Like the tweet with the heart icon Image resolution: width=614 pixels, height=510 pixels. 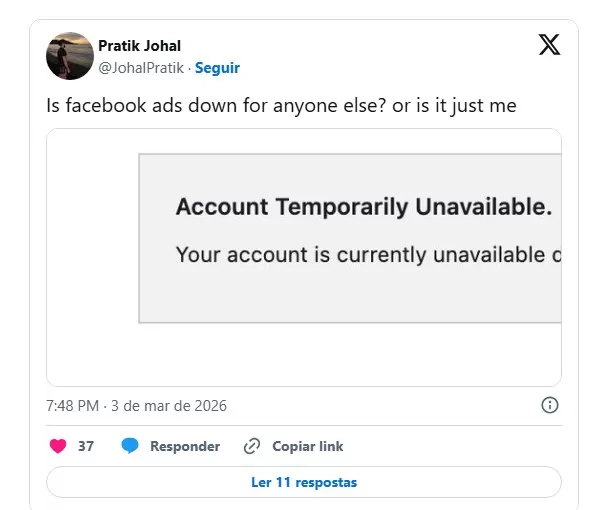coord(58,446)
